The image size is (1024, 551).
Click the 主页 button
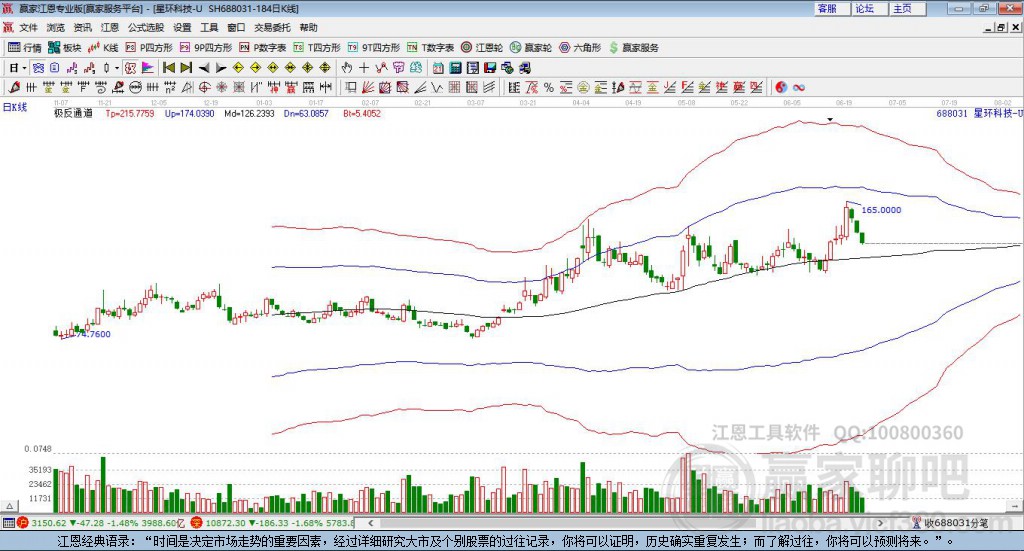[907, 8]
